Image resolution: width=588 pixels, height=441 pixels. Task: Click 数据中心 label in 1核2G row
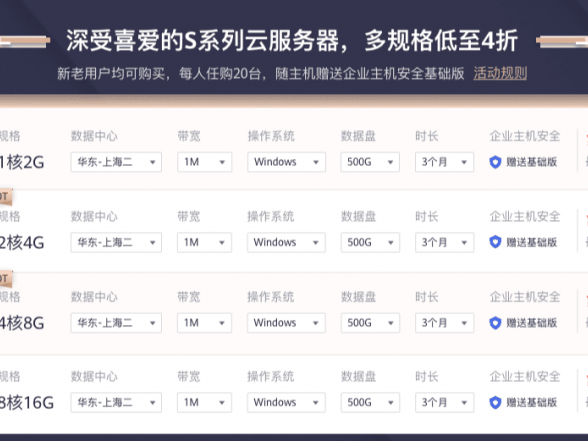pyautogui.click(x=94, y=136)
